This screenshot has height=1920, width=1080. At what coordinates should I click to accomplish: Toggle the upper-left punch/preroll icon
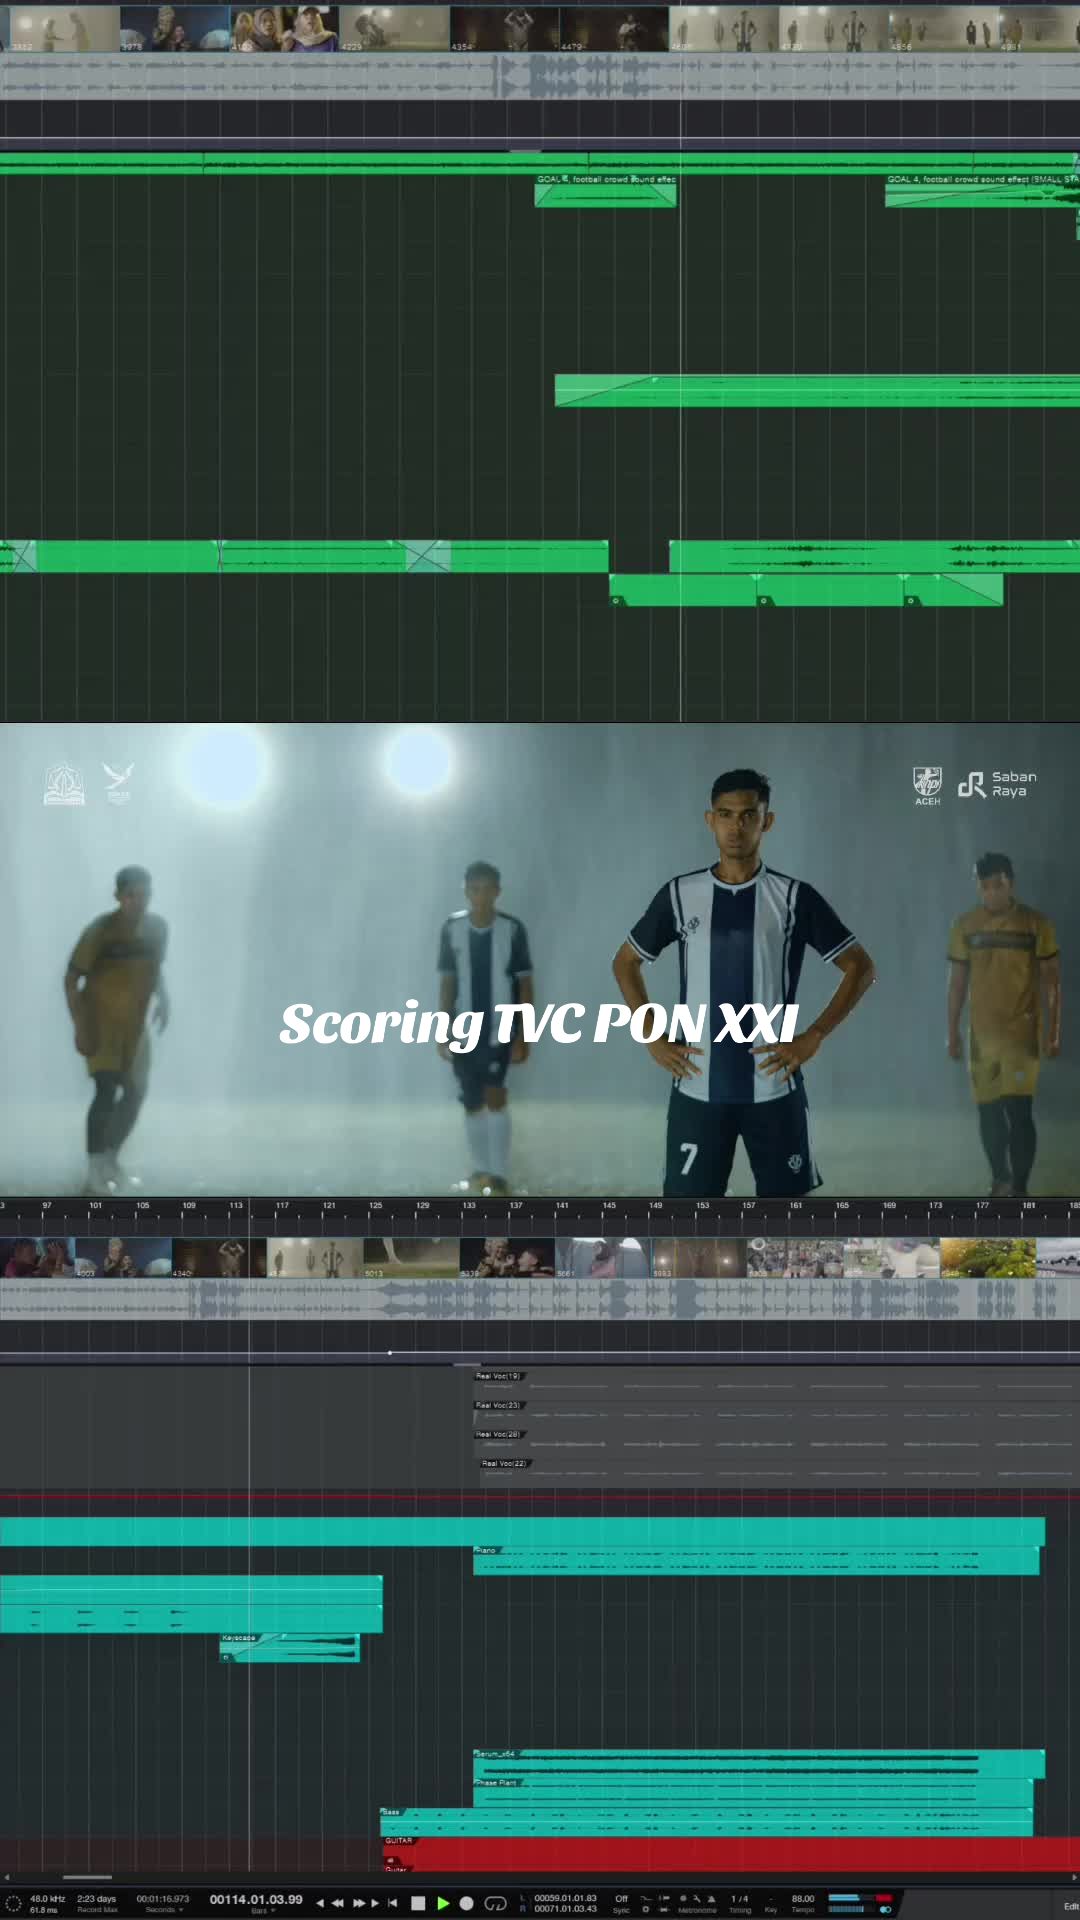click(646, 1898)
